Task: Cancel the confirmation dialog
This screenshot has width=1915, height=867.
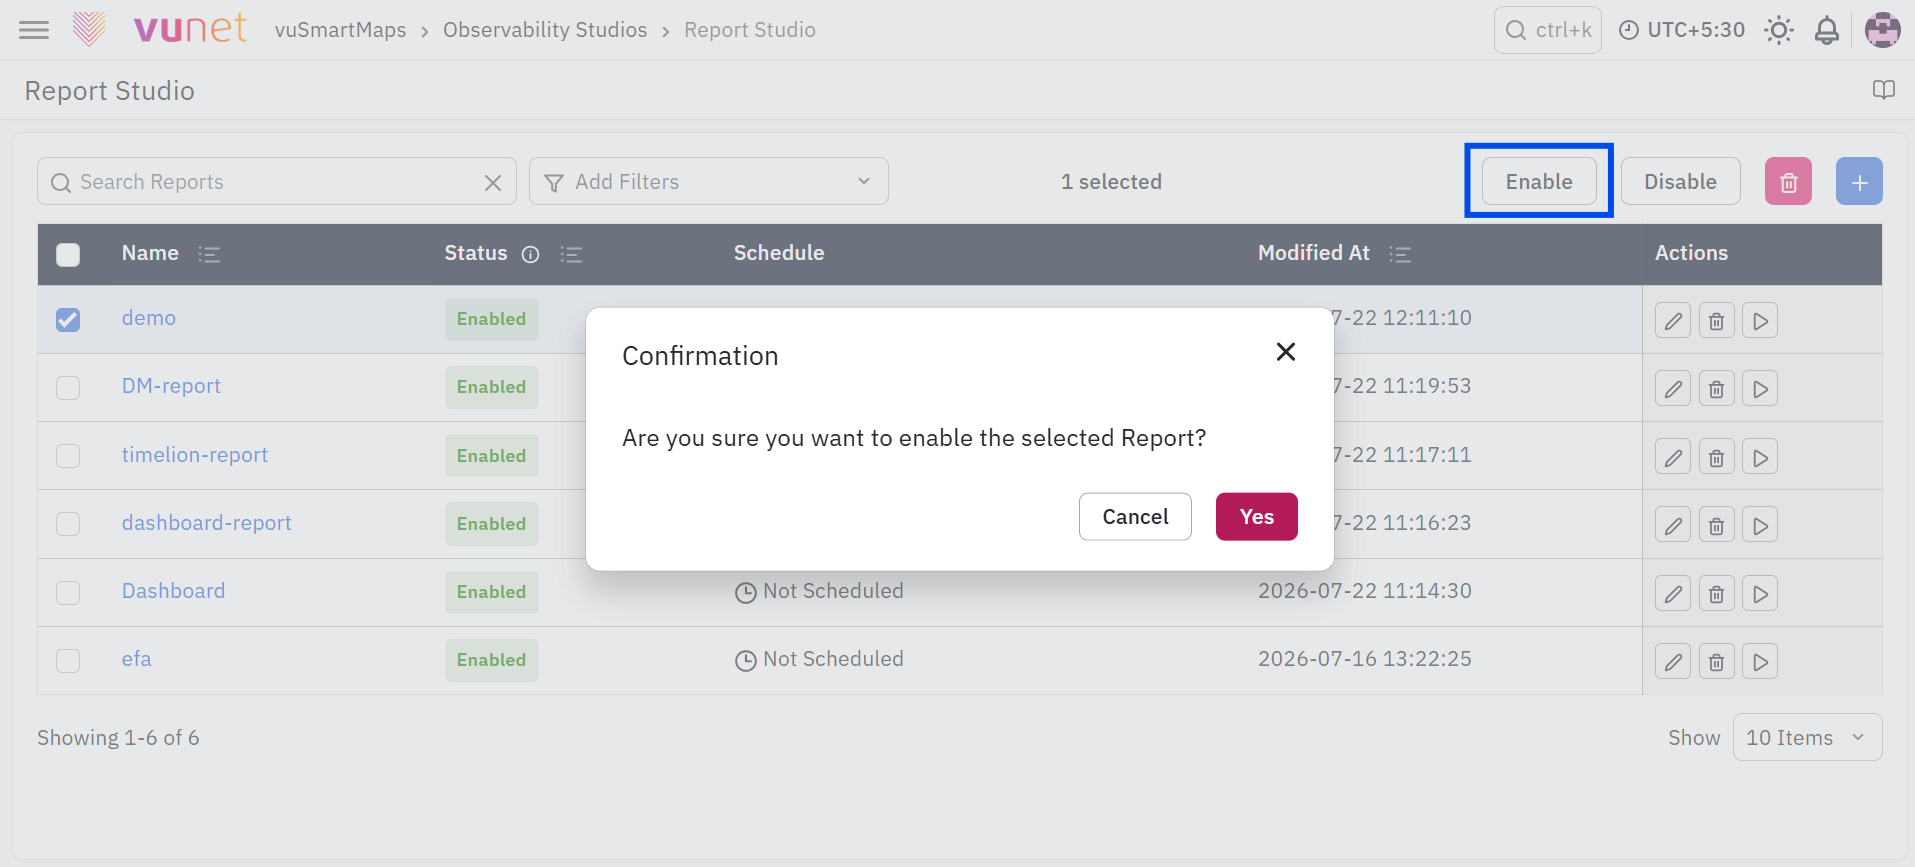Action: [x=1135, y=517]
